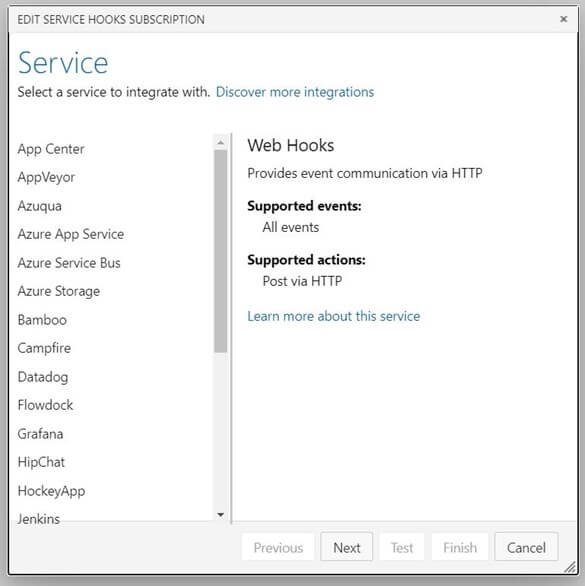Click the resize grip in dialog corner
This screenshot has height=586, width=585.
[x=570, y=567]
